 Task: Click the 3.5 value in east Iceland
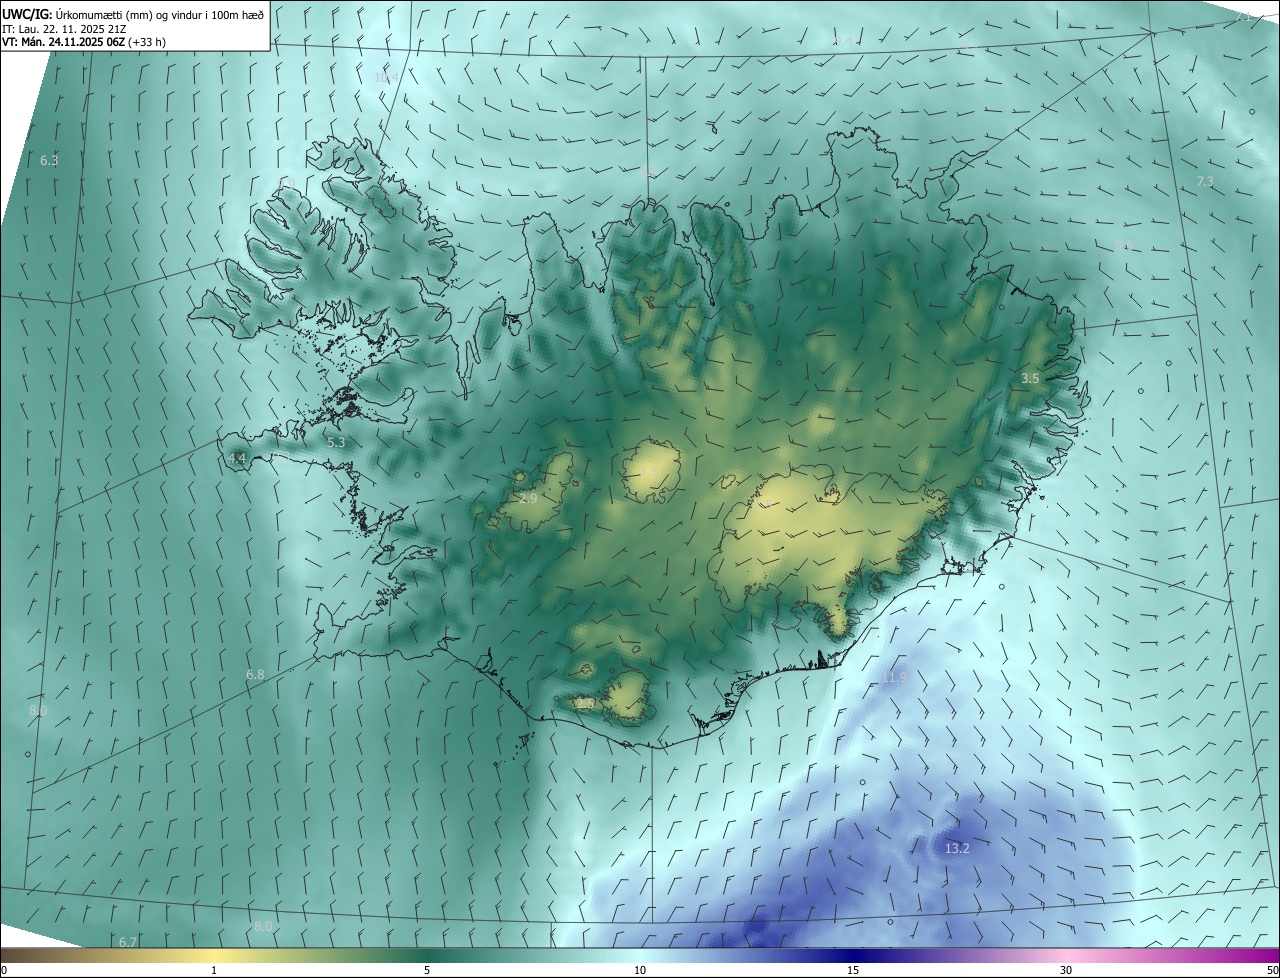pos(1030,378)
